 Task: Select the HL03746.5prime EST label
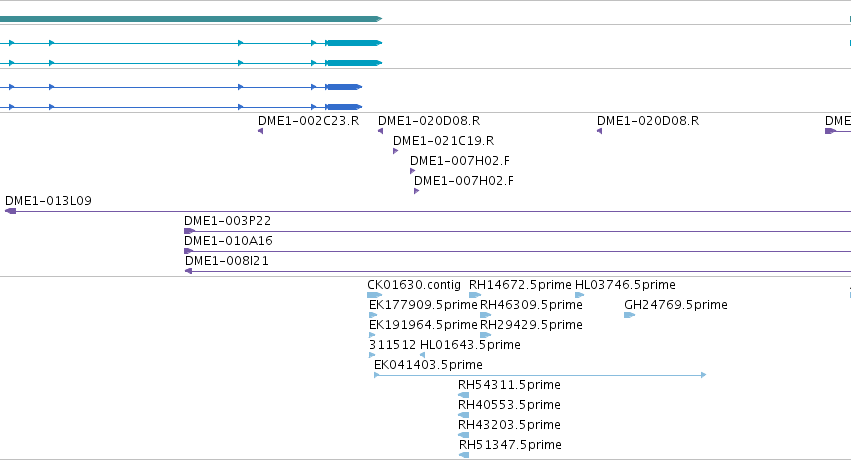pos(625,285)
